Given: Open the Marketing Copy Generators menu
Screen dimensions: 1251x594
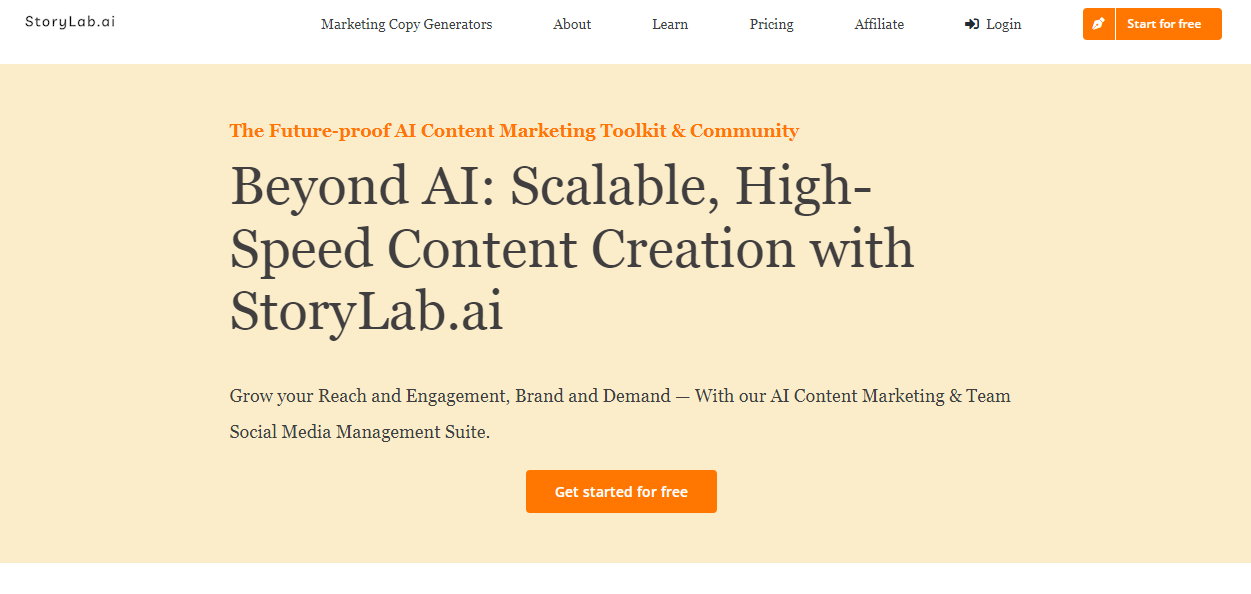Looking at the screenshot, I should click(x=406, y=24).
